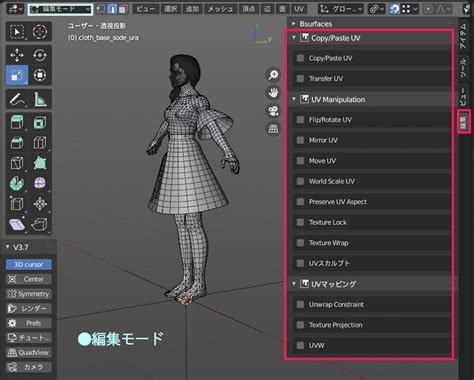Open the メッシュ menu

tap(220, 9)
